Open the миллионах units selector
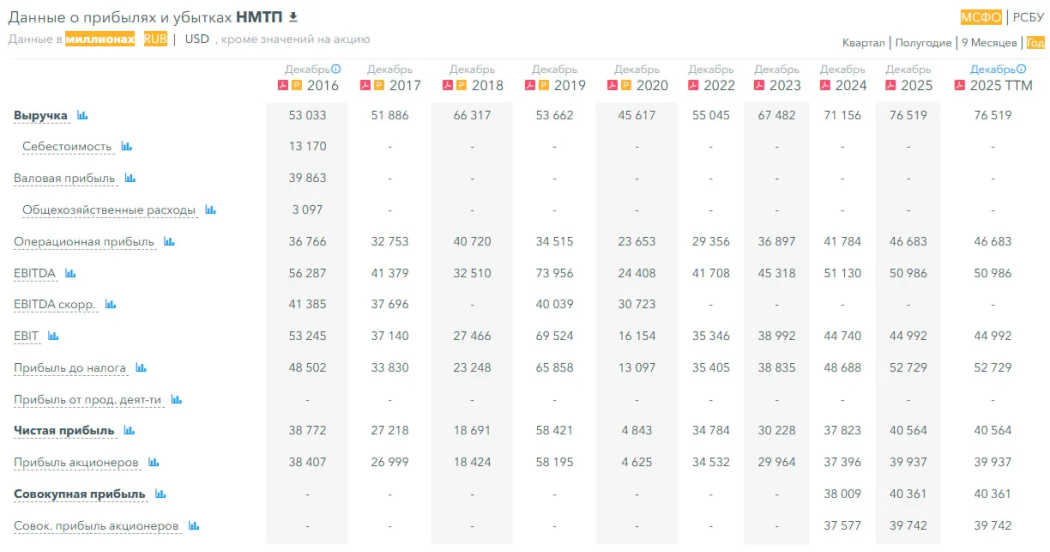Viewport: 1050px width, 552px height. (x=100, y=39)
